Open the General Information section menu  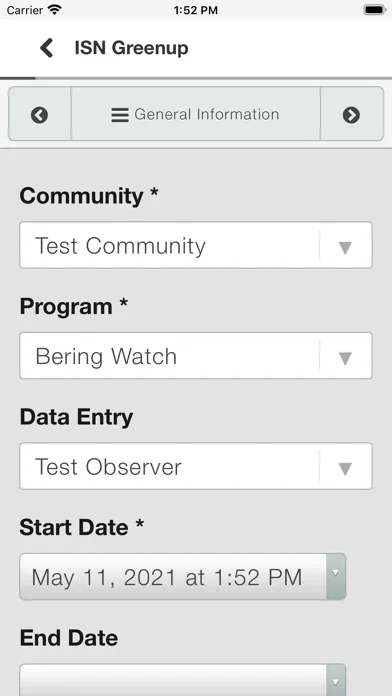click(196, 115)
